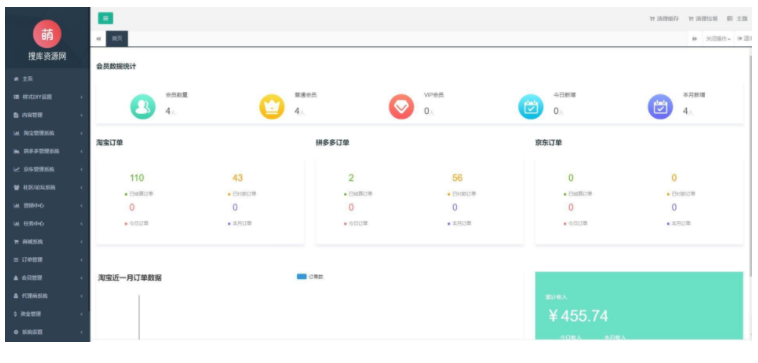Click the yellow crown 普通会员 icon

(x=272, y=106)
